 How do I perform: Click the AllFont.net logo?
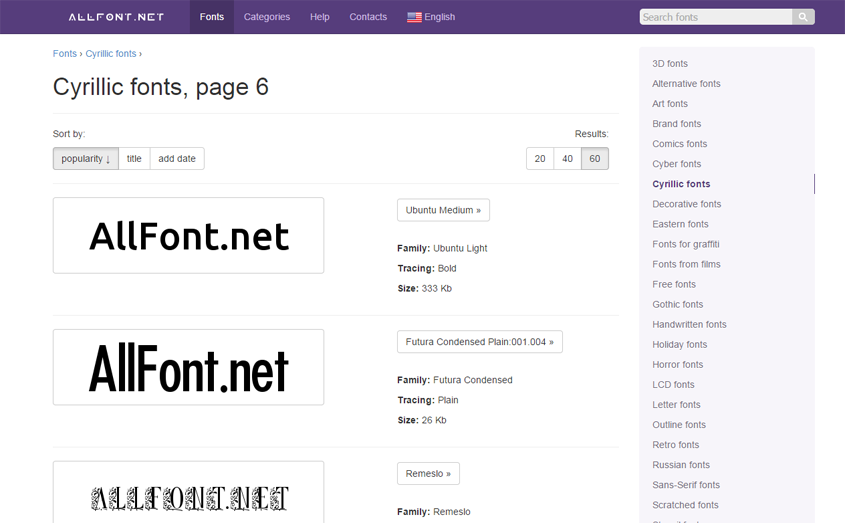coord(116,17)
